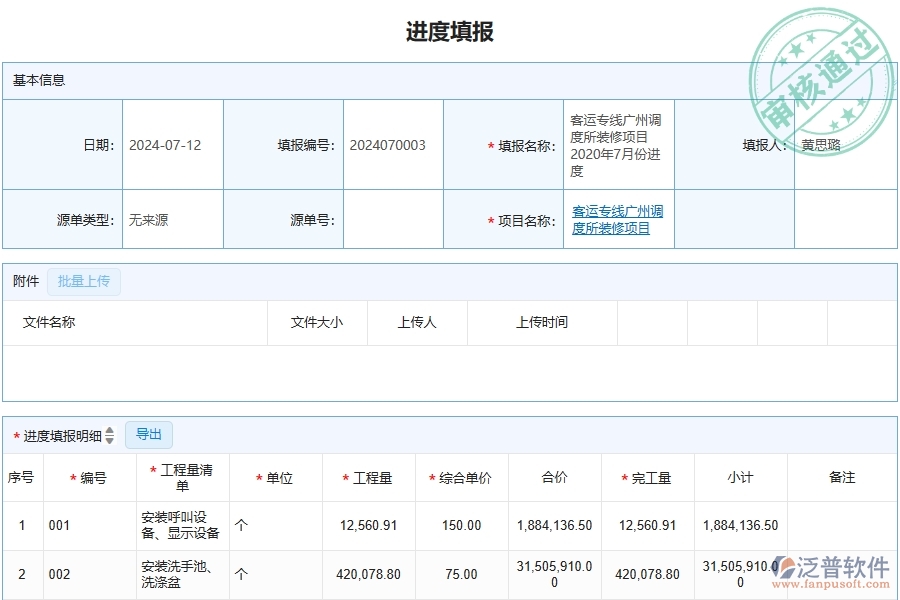900x600 pixels.
Task: Click the 完工量 value 12,560.91 in row 1
Action: [x=647, y=525]
